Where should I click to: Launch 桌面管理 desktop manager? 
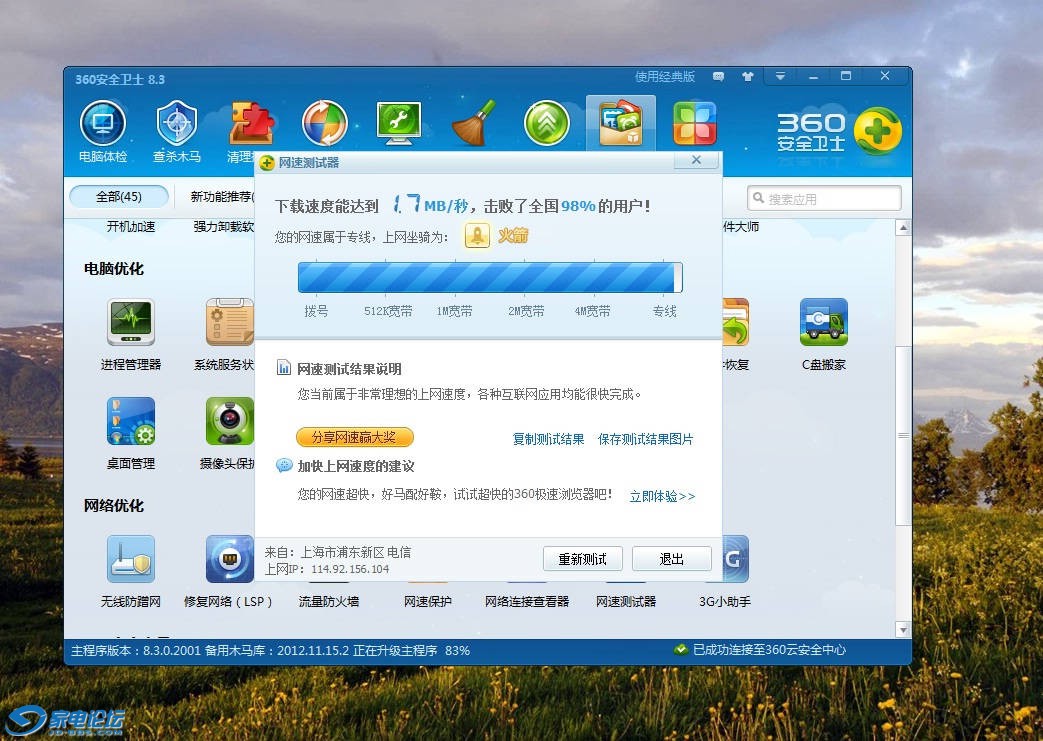(x=131, y=421)
